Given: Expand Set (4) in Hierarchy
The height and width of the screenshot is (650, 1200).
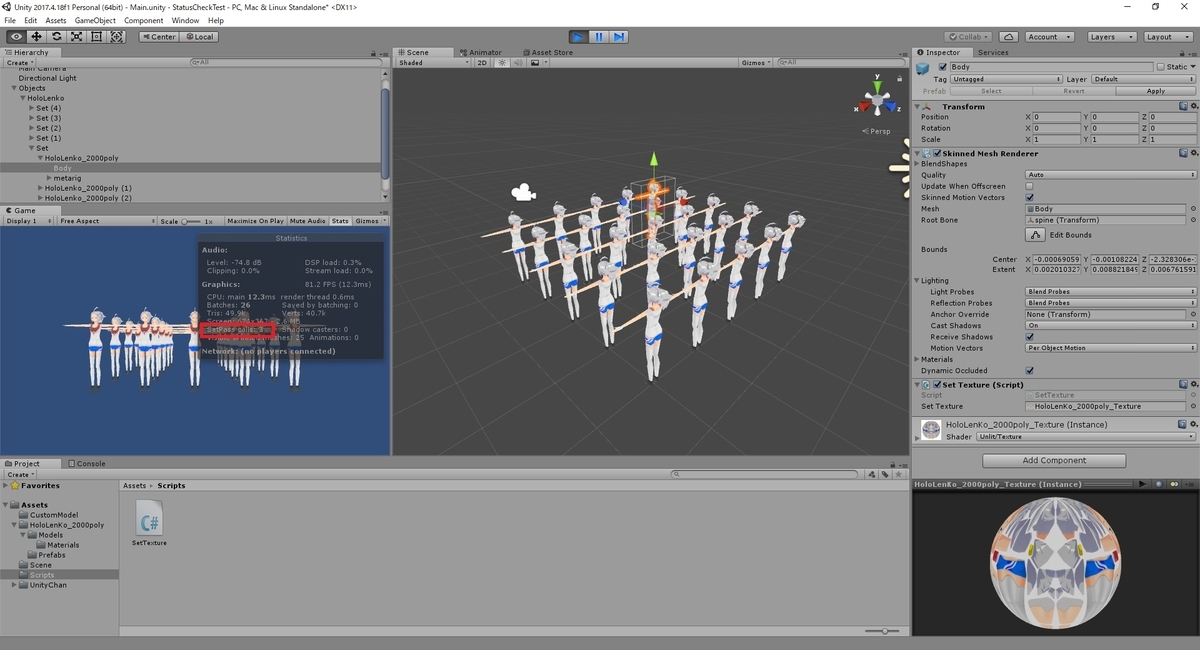Looking at the screenshot, I should pos(32,108).
